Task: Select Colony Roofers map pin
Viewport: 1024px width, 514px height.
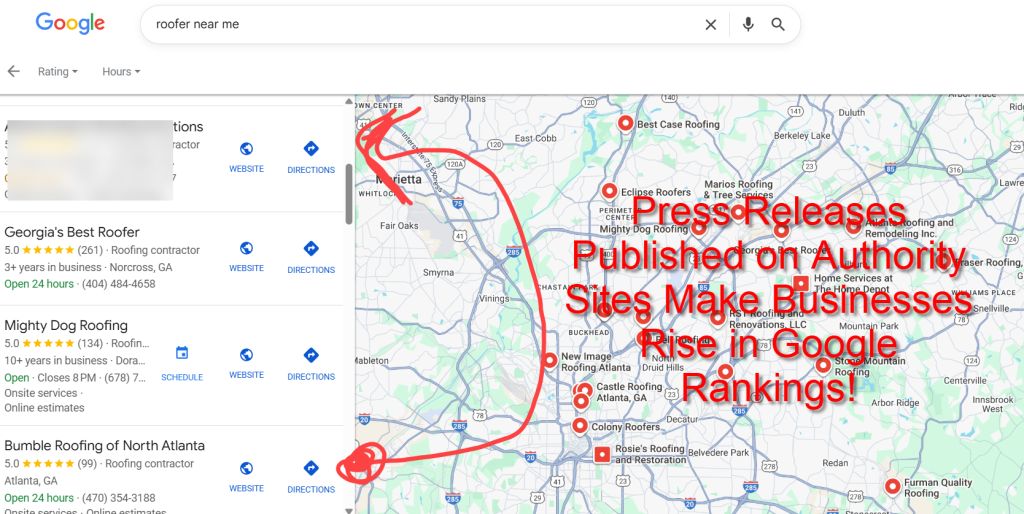Action: click(x=580, y=425)
